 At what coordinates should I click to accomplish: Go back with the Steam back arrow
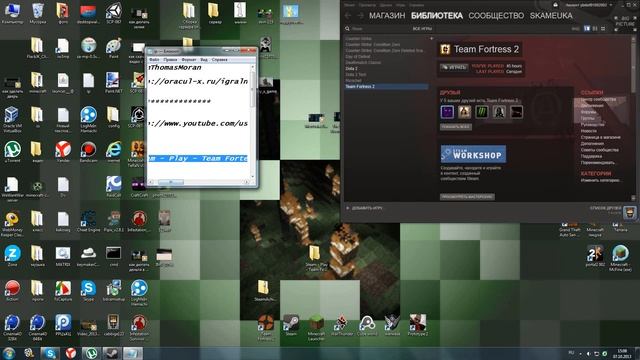click(x=348, y=16)
